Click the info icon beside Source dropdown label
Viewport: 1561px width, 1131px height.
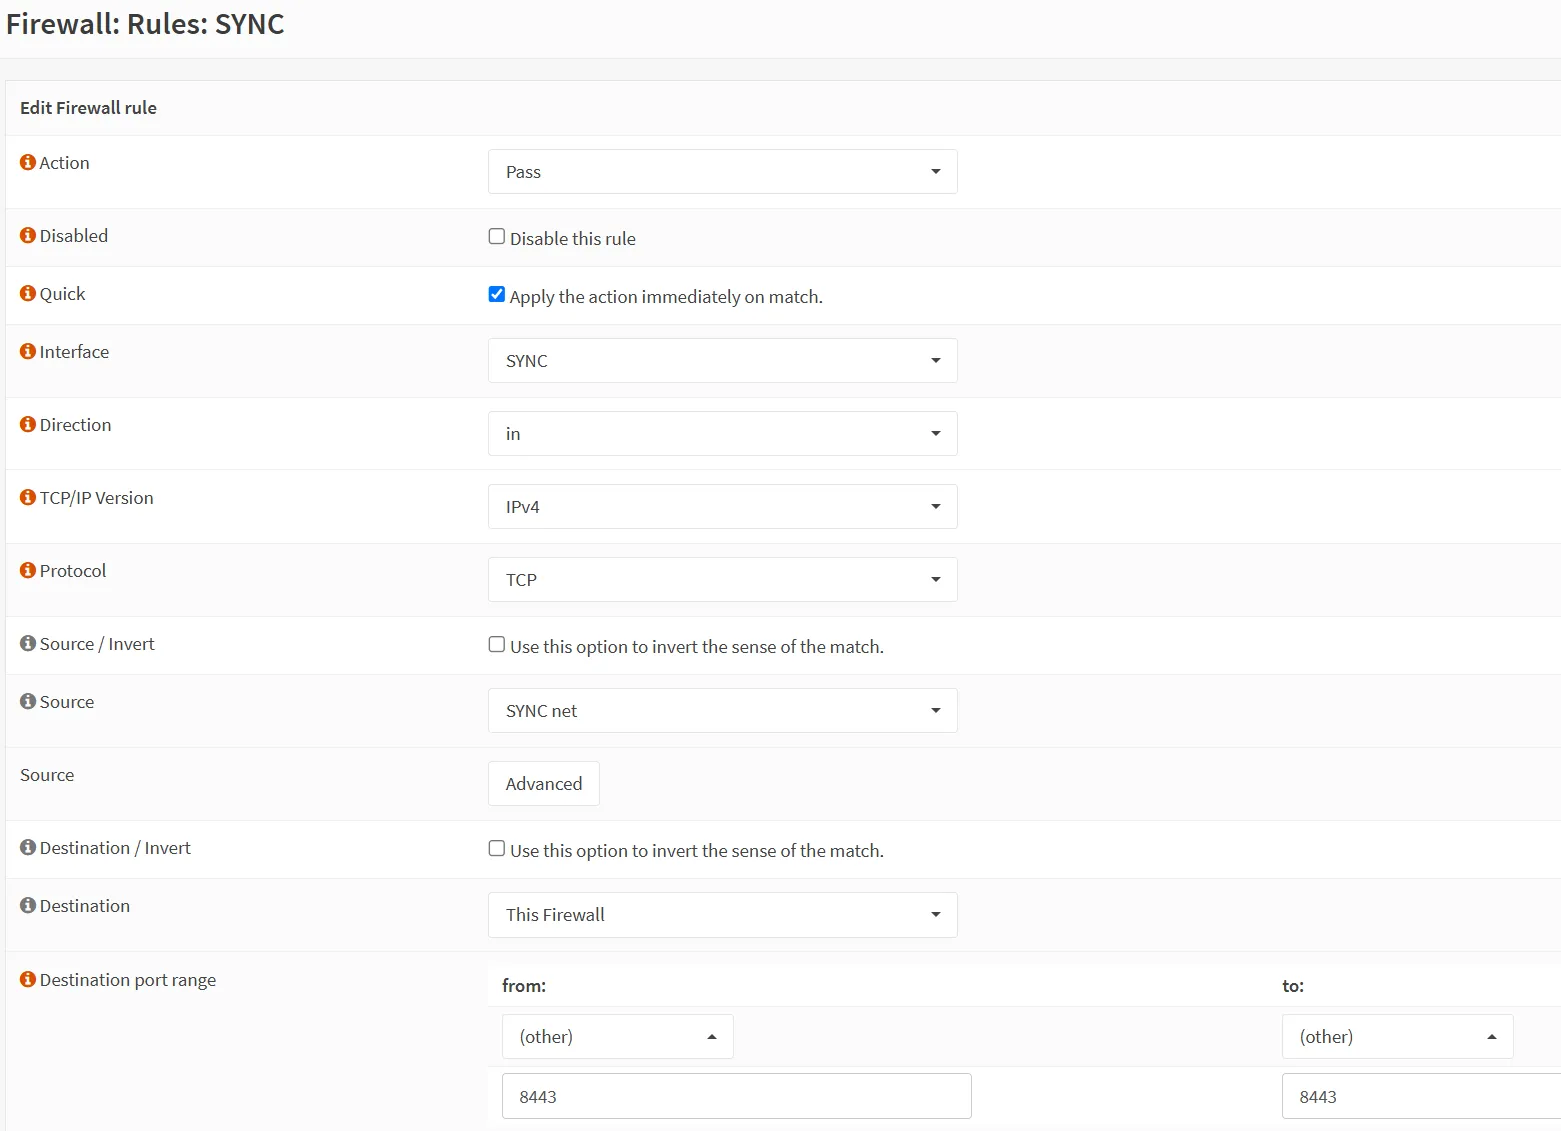28,701
